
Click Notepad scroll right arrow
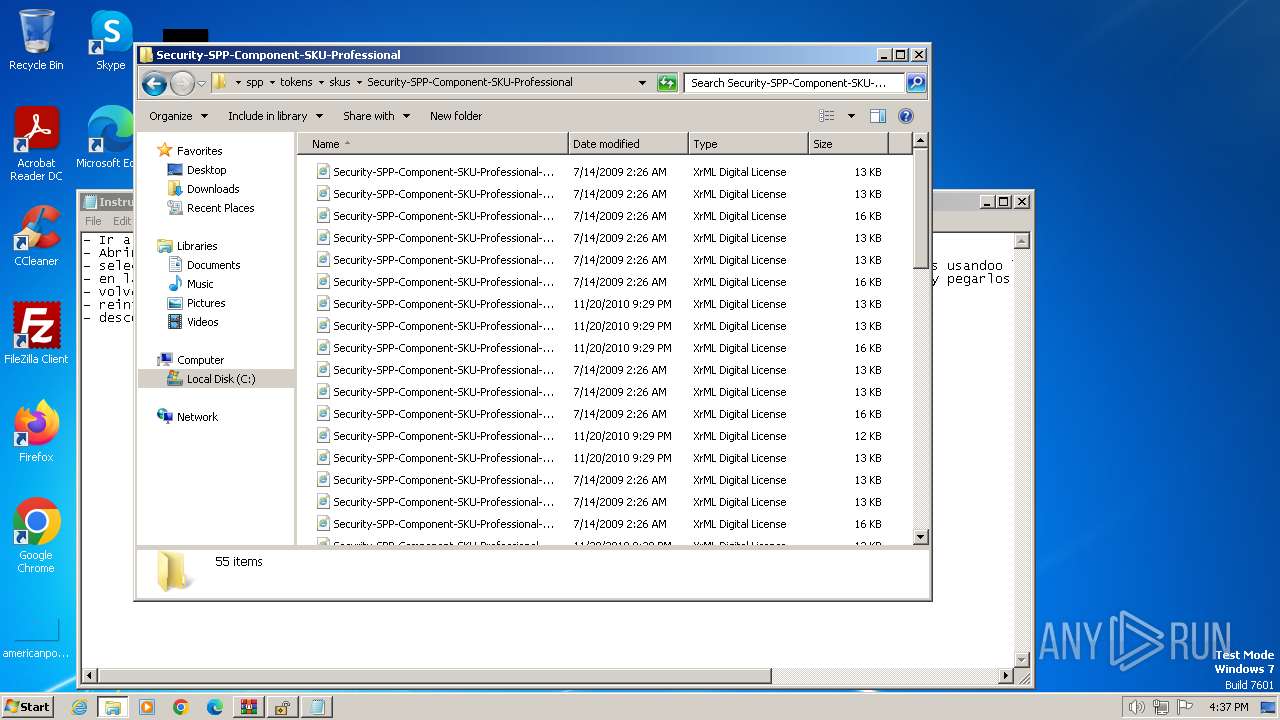point(1007,676)
